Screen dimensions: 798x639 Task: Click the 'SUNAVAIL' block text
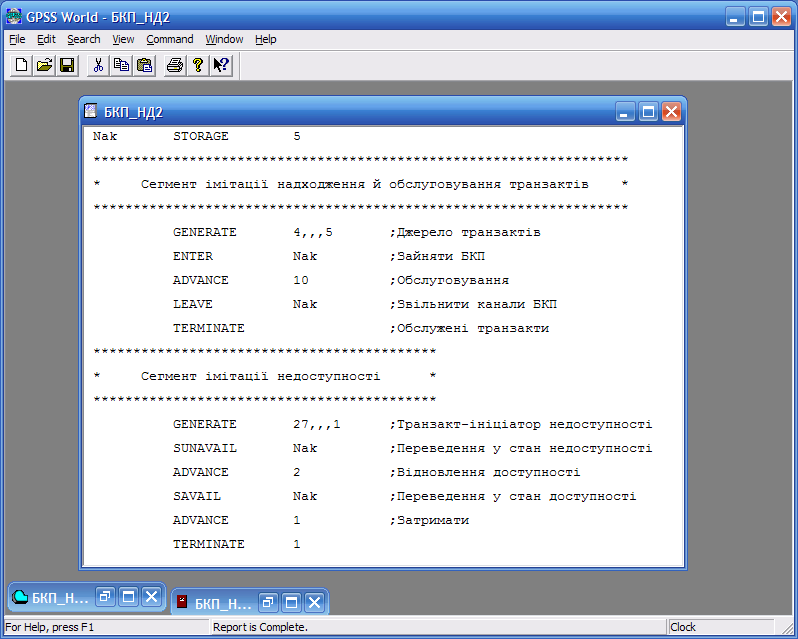coord(205,448)
